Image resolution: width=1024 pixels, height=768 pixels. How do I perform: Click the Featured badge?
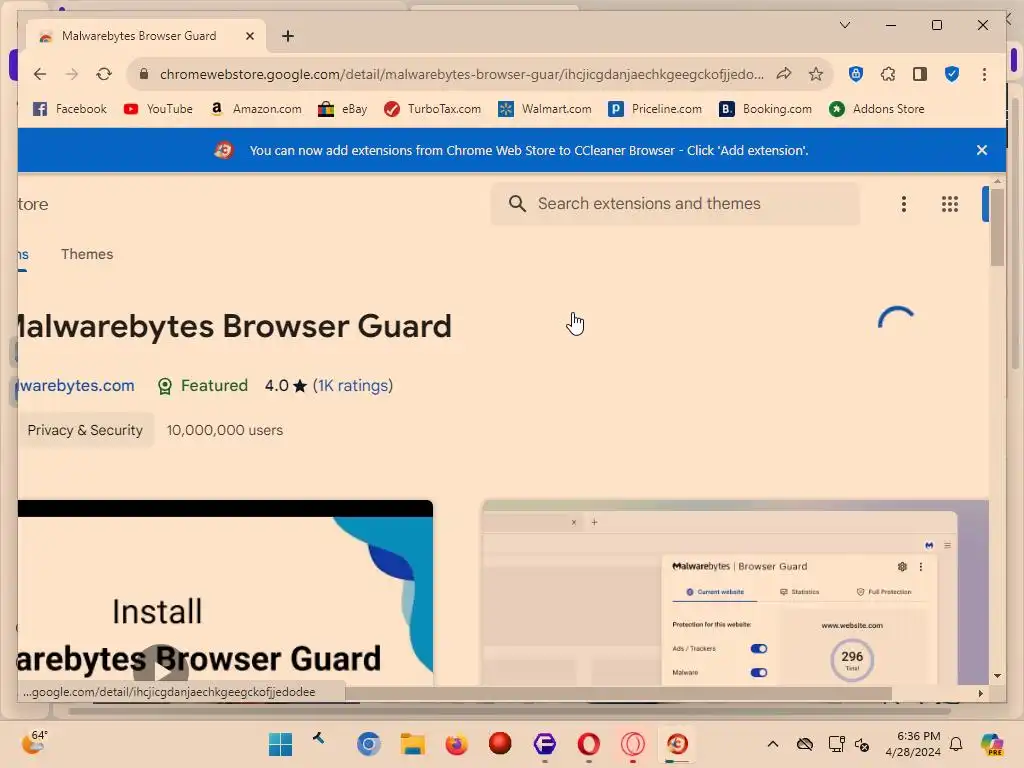[x=202, y=386]
